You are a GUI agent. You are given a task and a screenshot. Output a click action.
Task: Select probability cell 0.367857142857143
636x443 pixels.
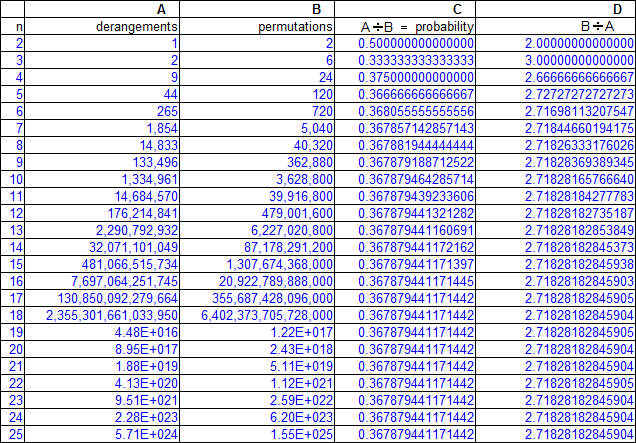(x=405, y=128)
